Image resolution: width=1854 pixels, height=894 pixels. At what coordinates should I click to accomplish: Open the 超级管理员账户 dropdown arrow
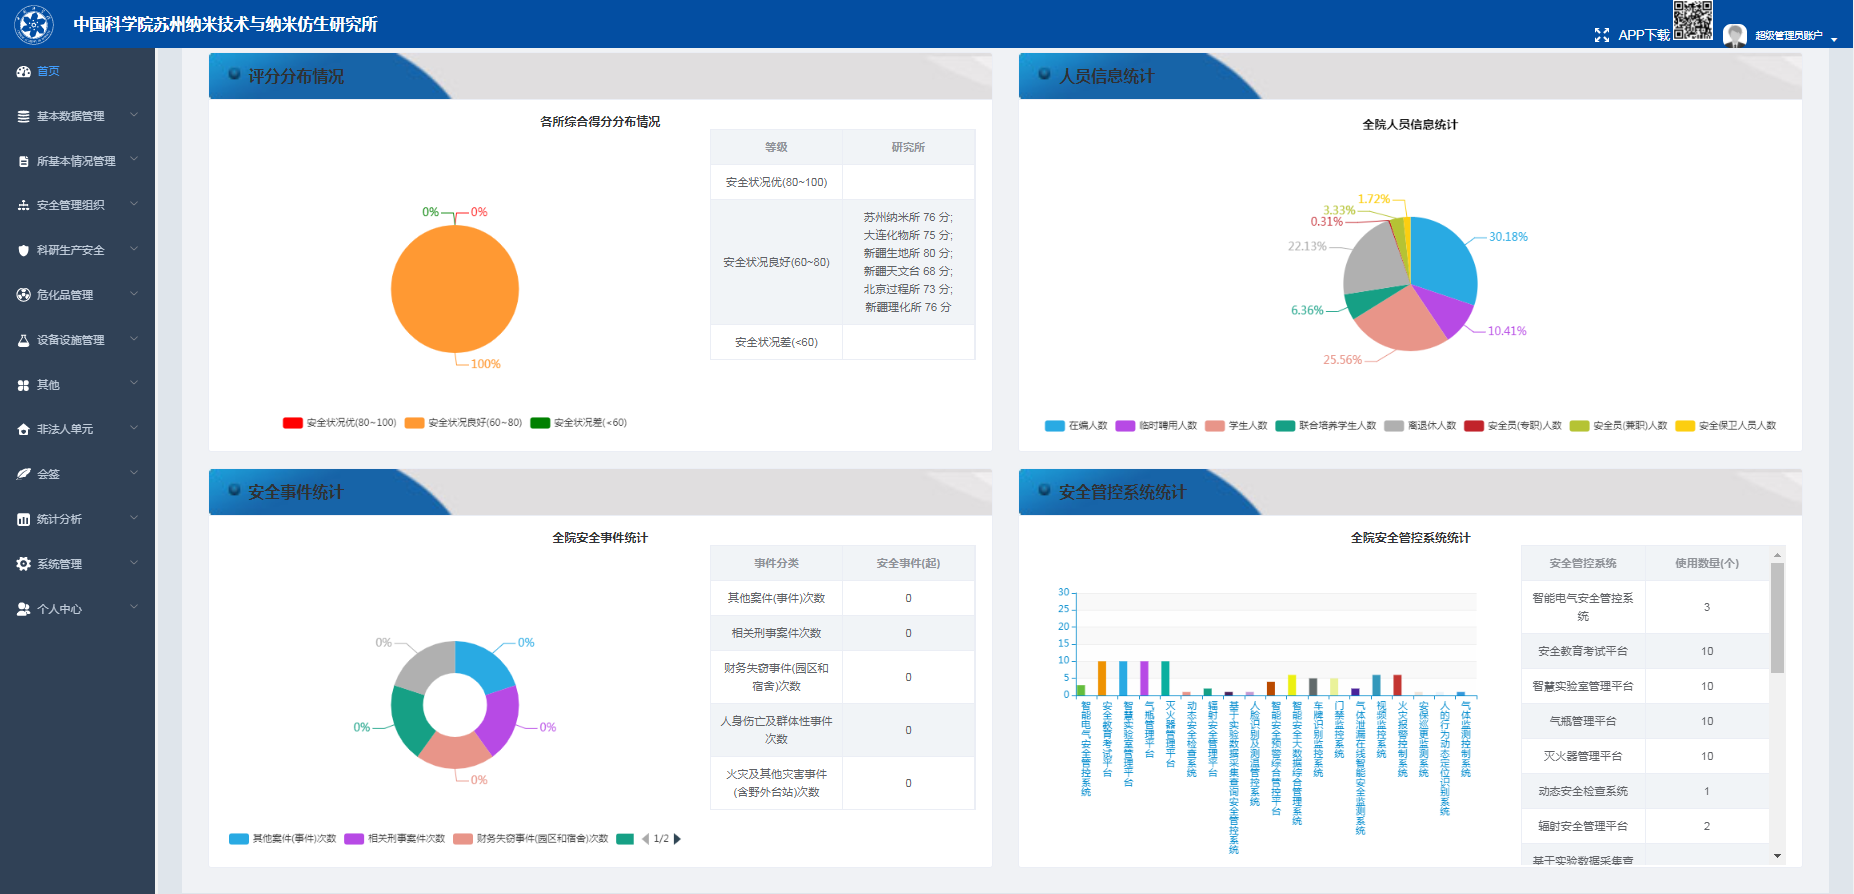click(x=1834, y=39)
